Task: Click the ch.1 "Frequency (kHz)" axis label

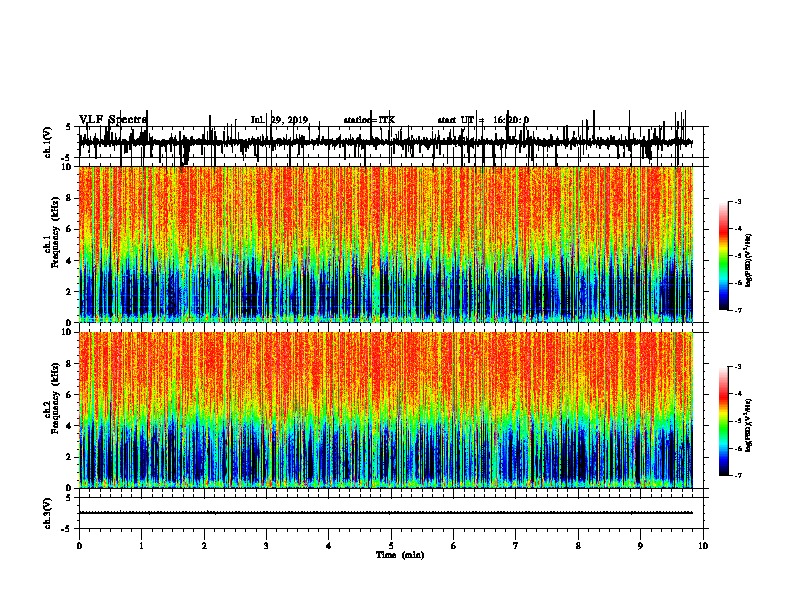Action: 55,232
